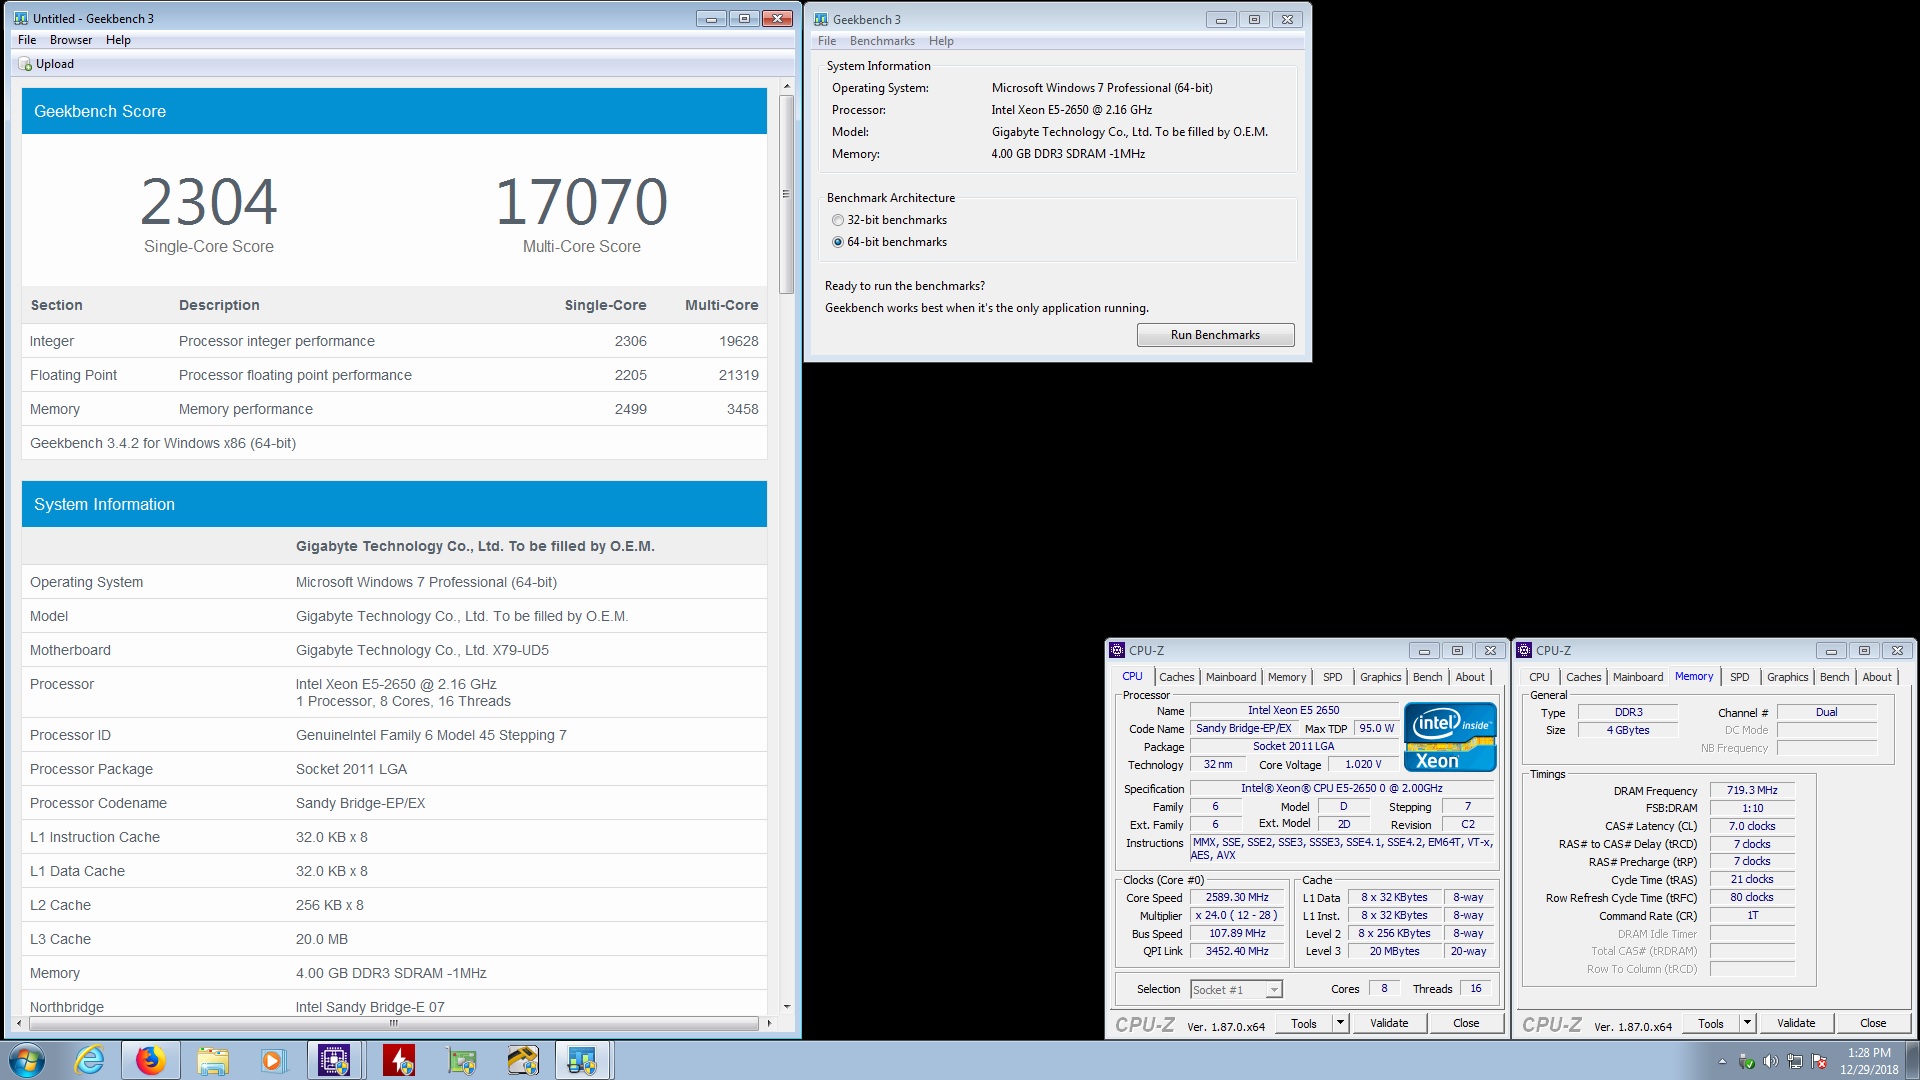Select the 64-bit benchmarks radio button
1920x1080 pixels.
click(838, 242)
